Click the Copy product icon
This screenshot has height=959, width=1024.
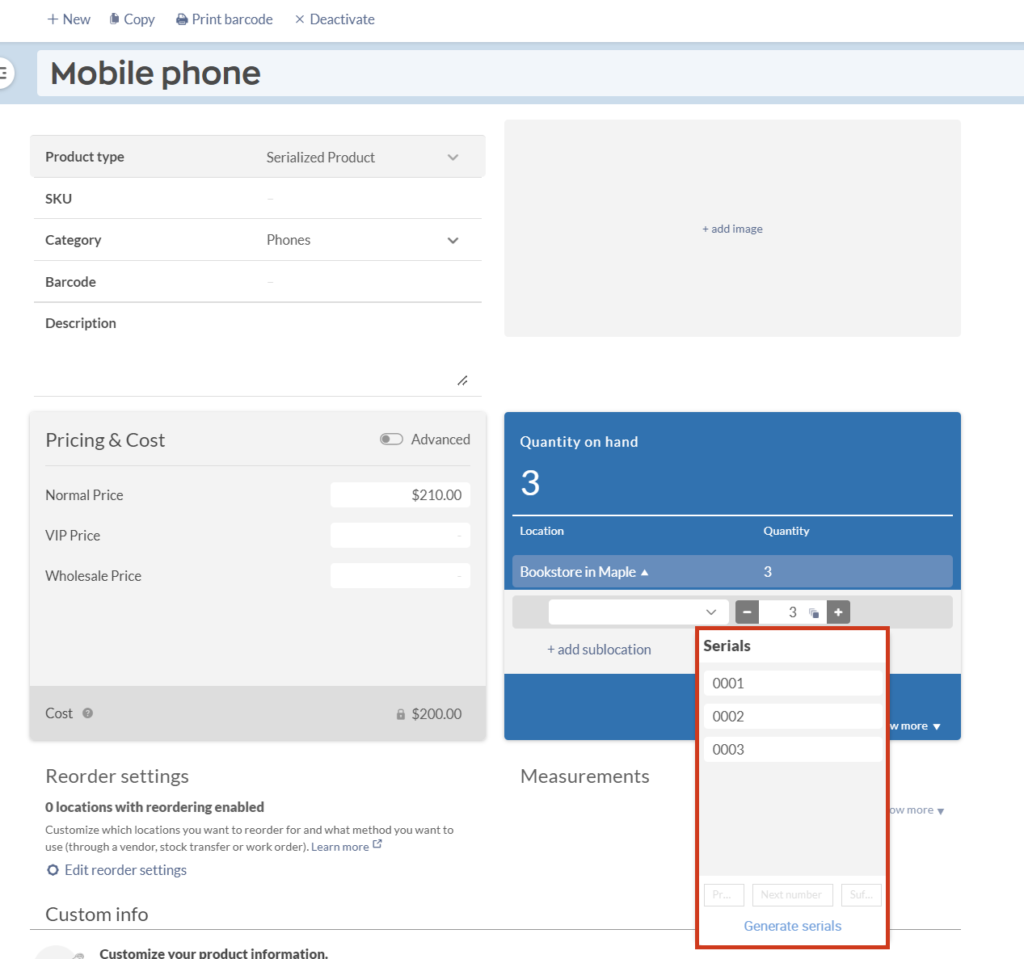pyautogui.click(x=113, y=19)
